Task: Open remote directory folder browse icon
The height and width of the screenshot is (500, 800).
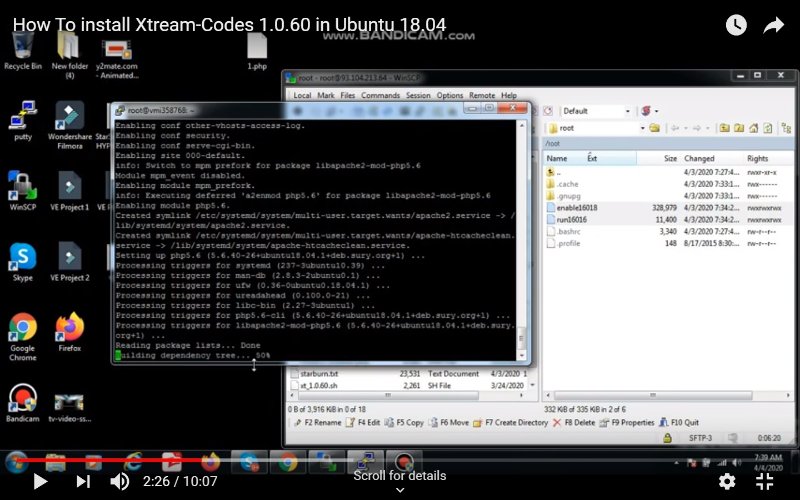Action: tap(655, 128)
